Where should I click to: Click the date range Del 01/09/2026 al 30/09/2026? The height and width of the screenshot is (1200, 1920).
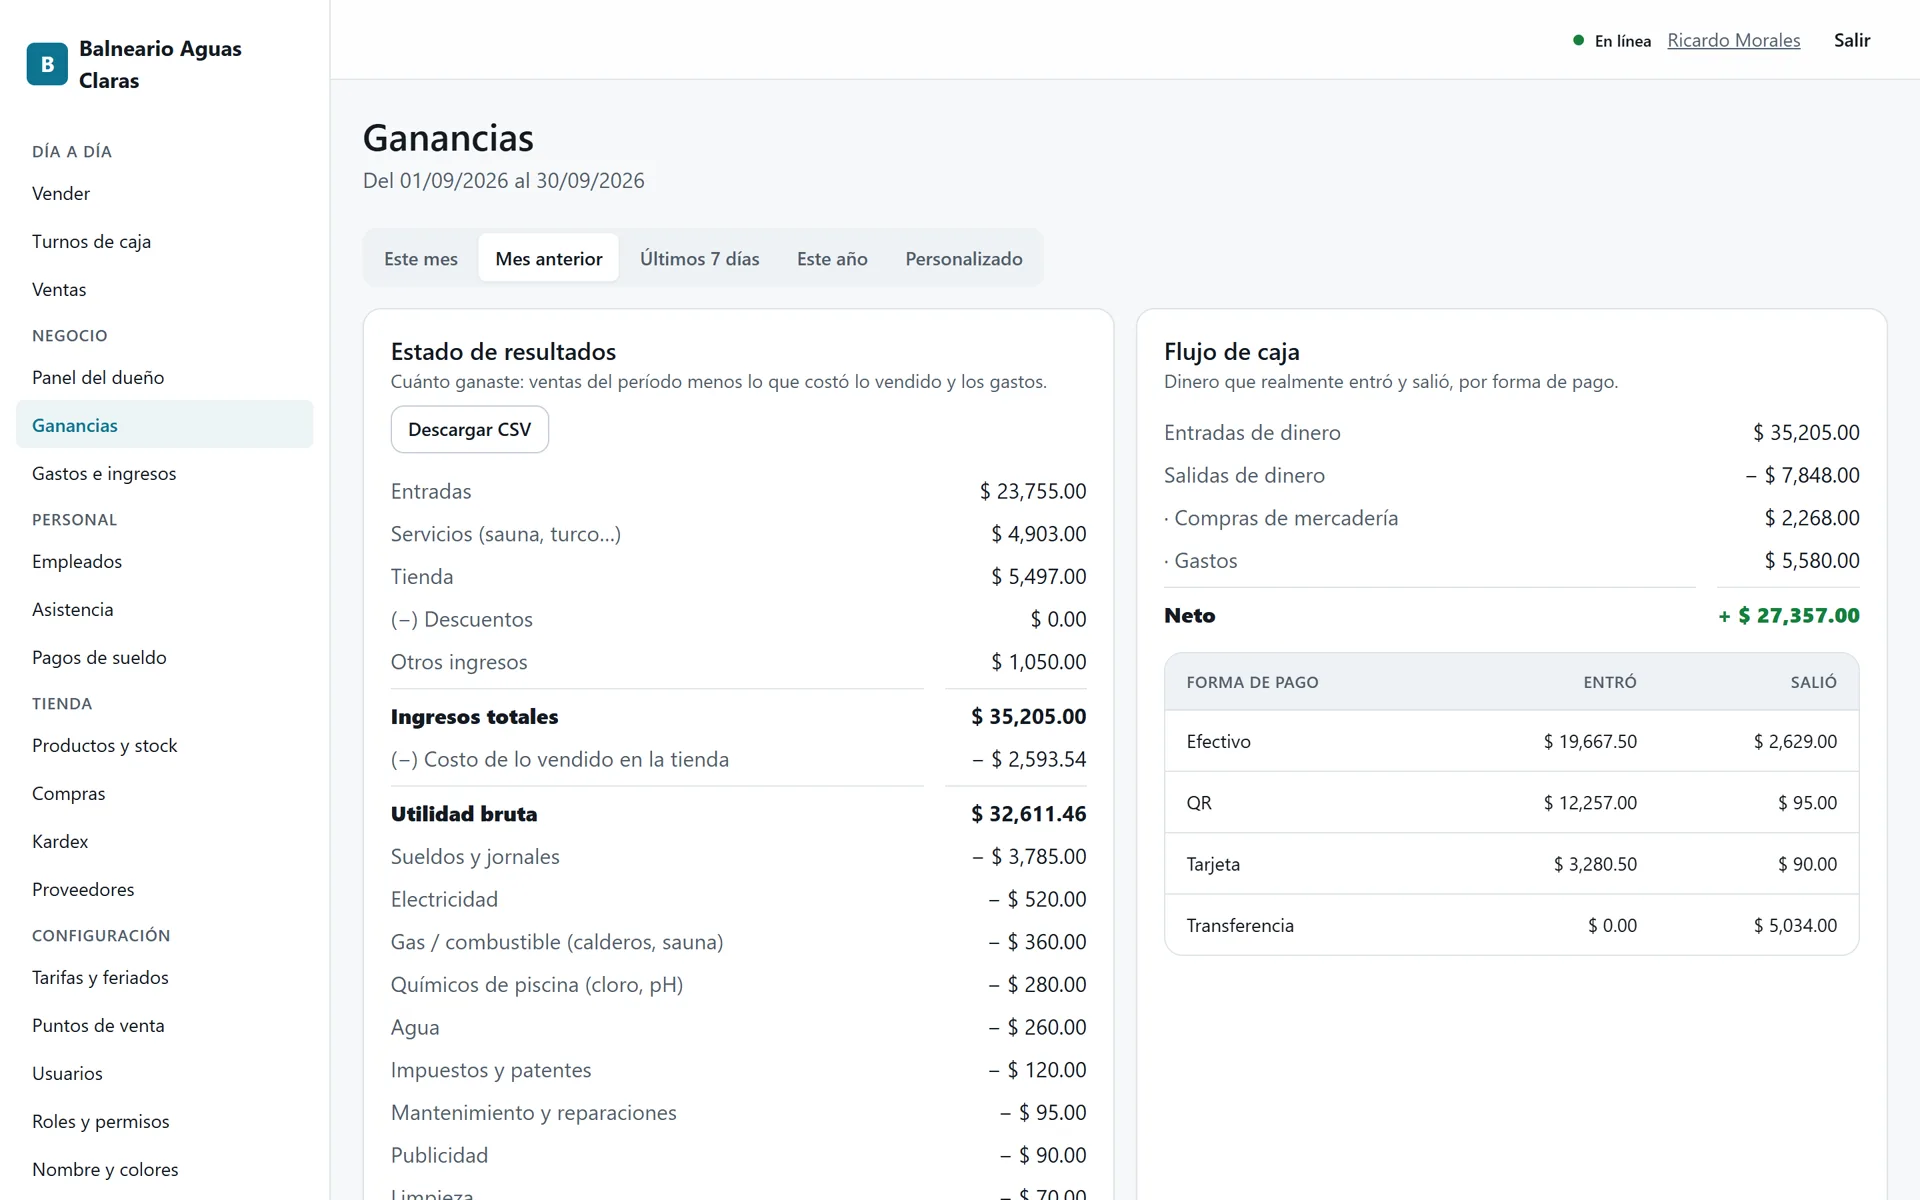pos(504,181)
